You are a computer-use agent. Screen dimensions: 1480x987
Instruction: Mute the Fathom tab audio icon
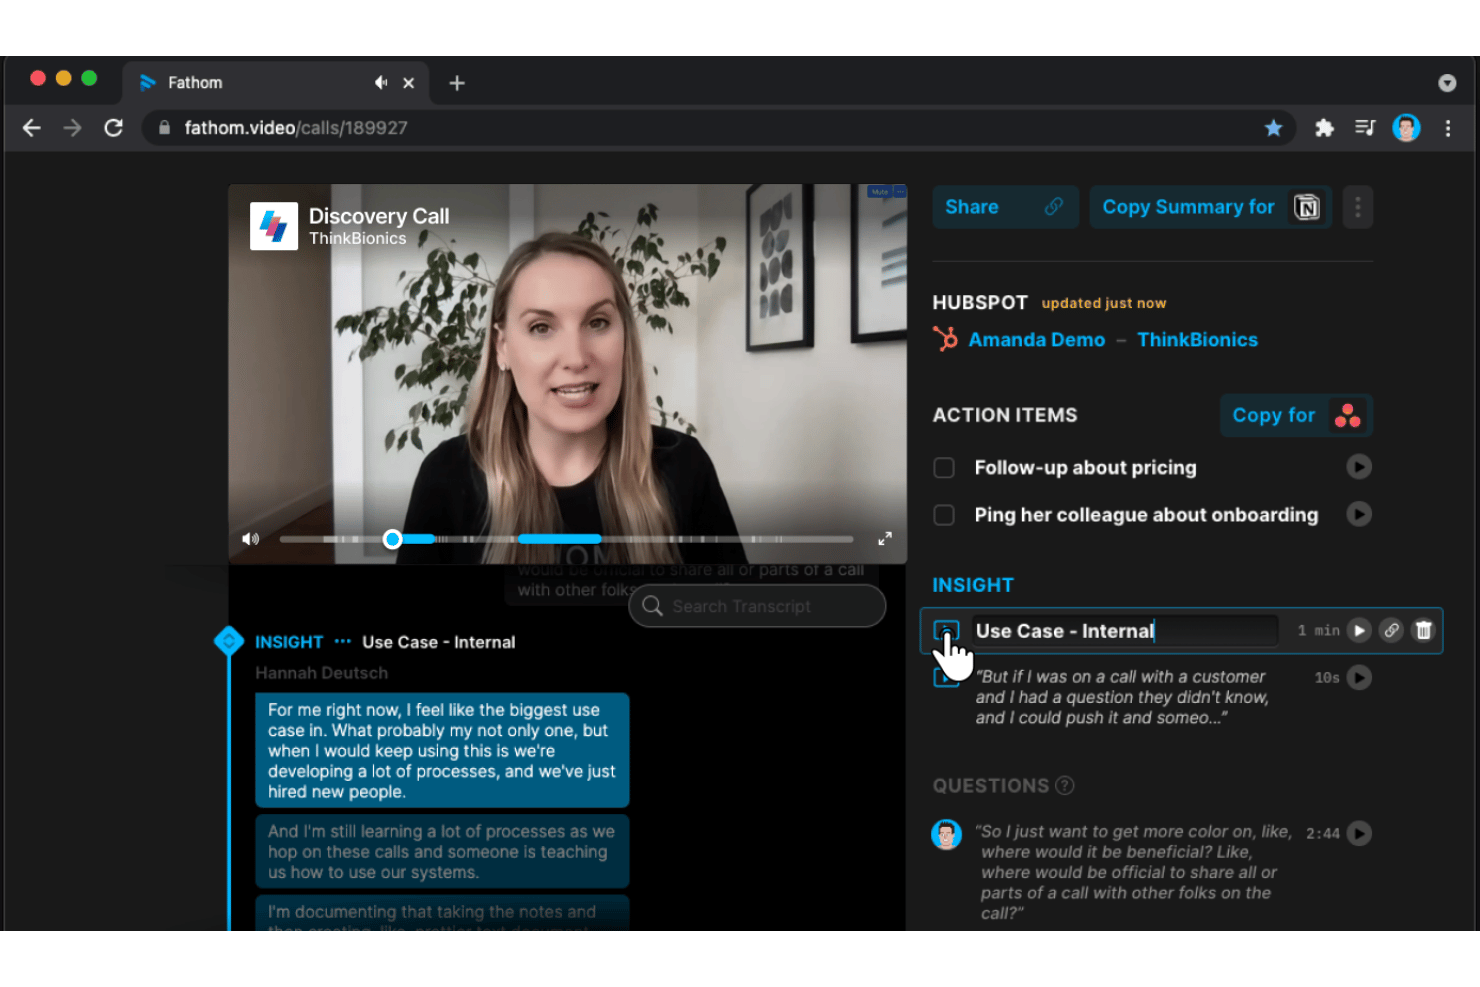tap(381, 83)
